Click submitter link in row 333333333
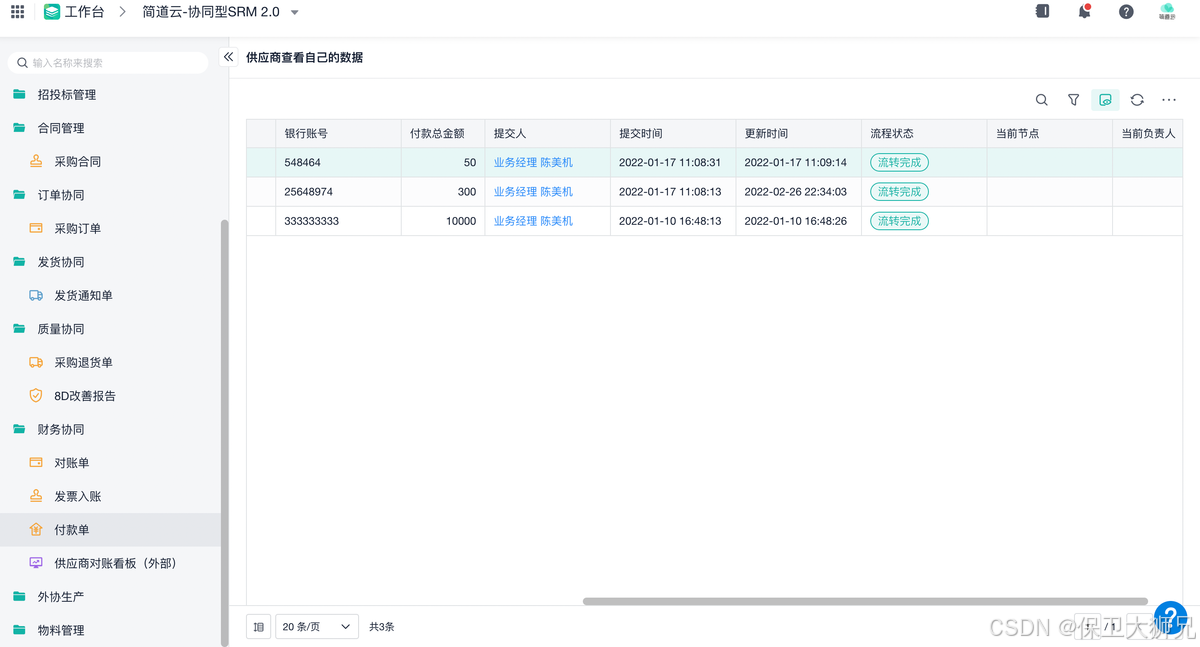The image size is (1200, 647). (x=533, y=221)
